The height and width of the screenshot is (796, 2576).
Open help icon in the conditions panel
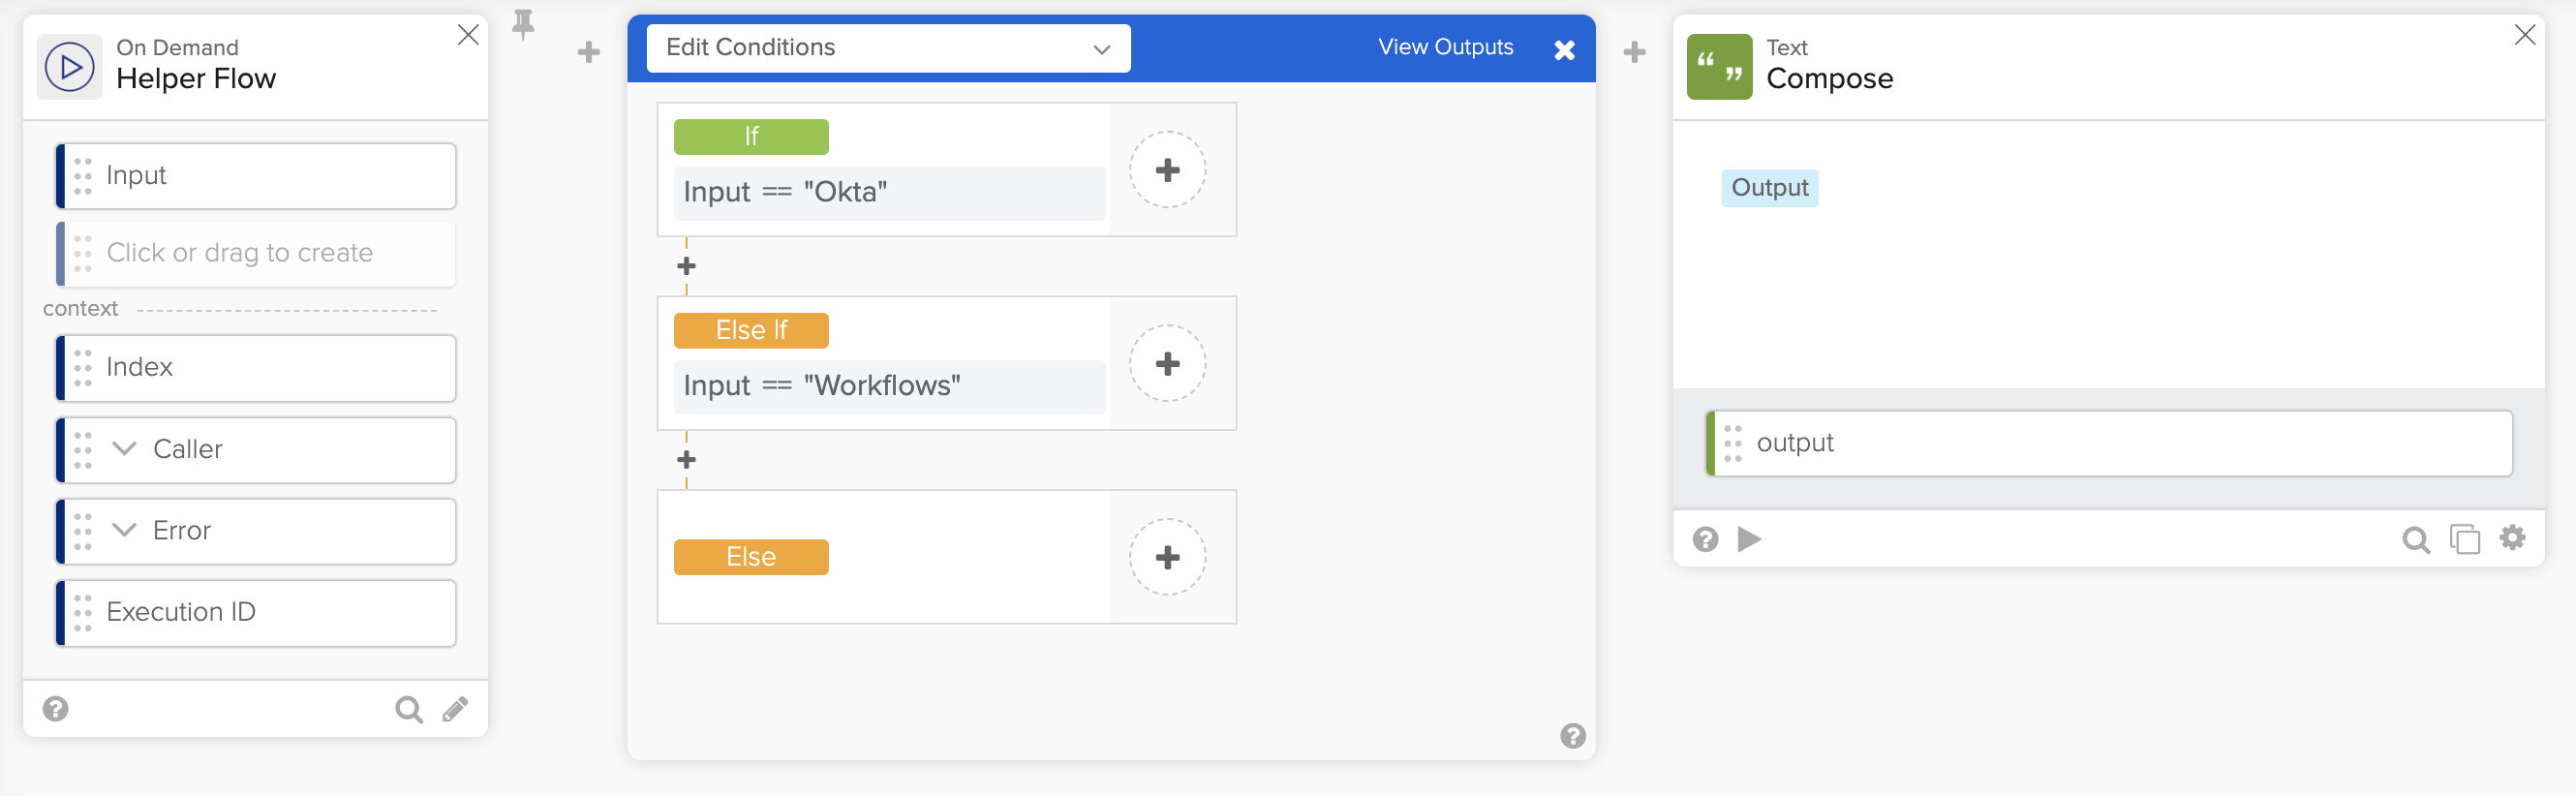(x=1572, y=736)
